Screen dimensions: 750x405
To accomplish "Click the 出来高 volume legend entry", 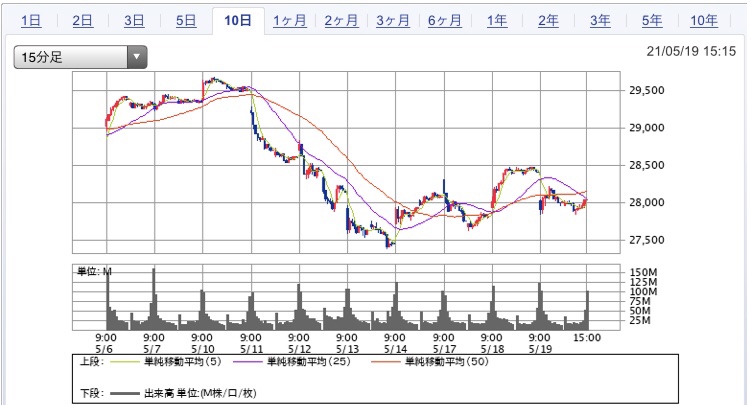I will 200,394.
